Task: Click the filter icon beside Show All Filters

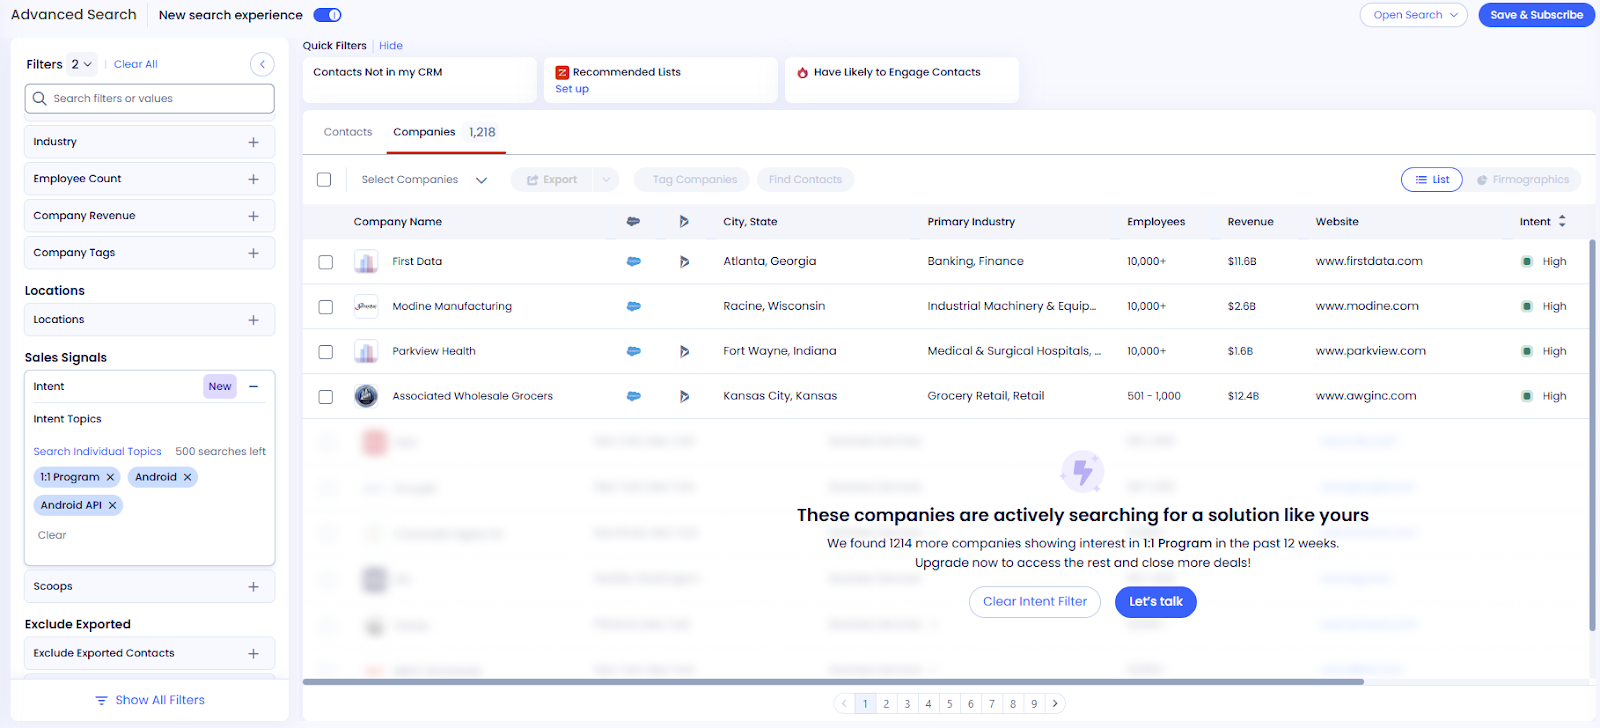Action: 101,700
